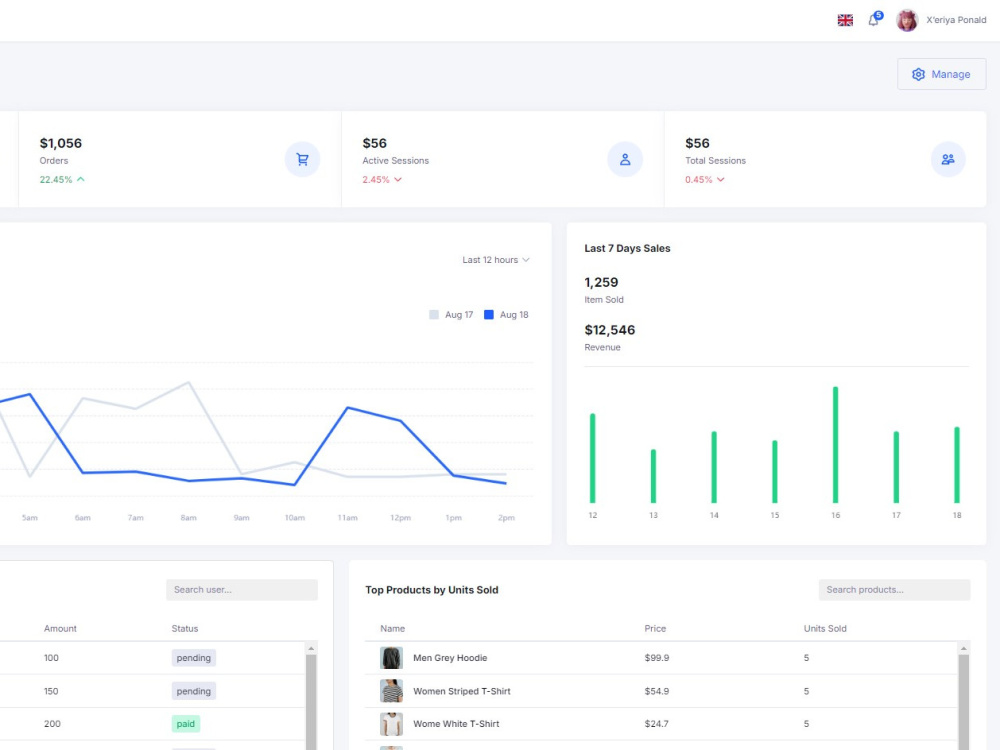Click the Amount column header
This screenshot has width=1000, height=750.
[60, 629]
